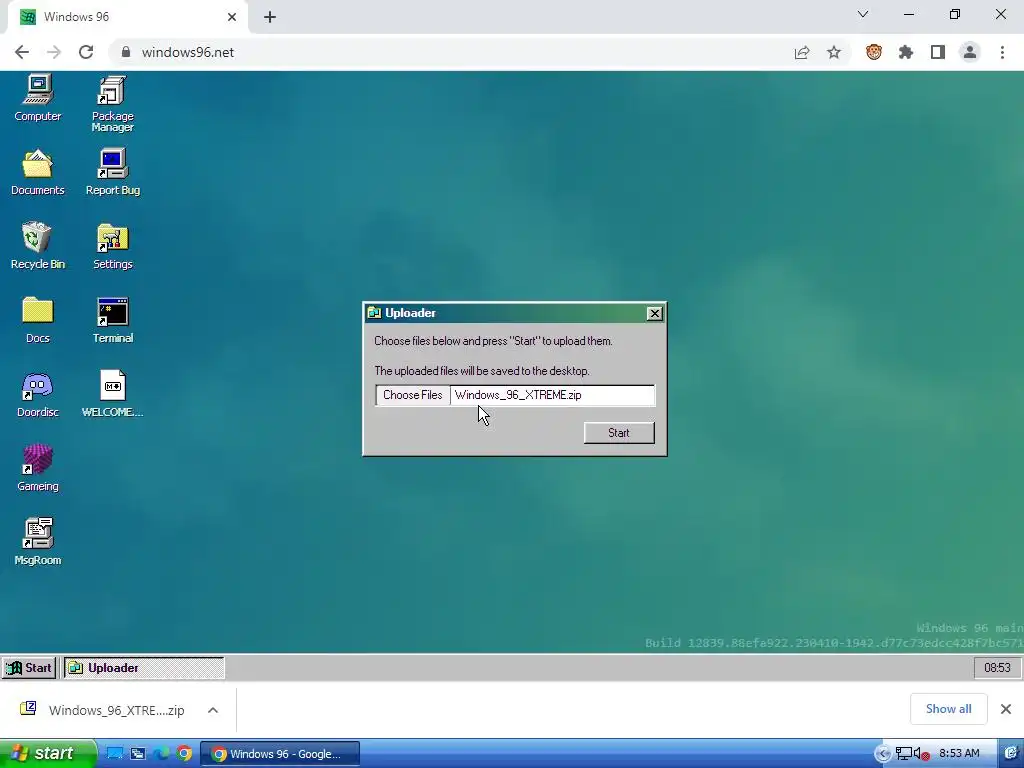1024x768 pixels.
Task: Open the tab search chevron
Action: pos(863,14)
